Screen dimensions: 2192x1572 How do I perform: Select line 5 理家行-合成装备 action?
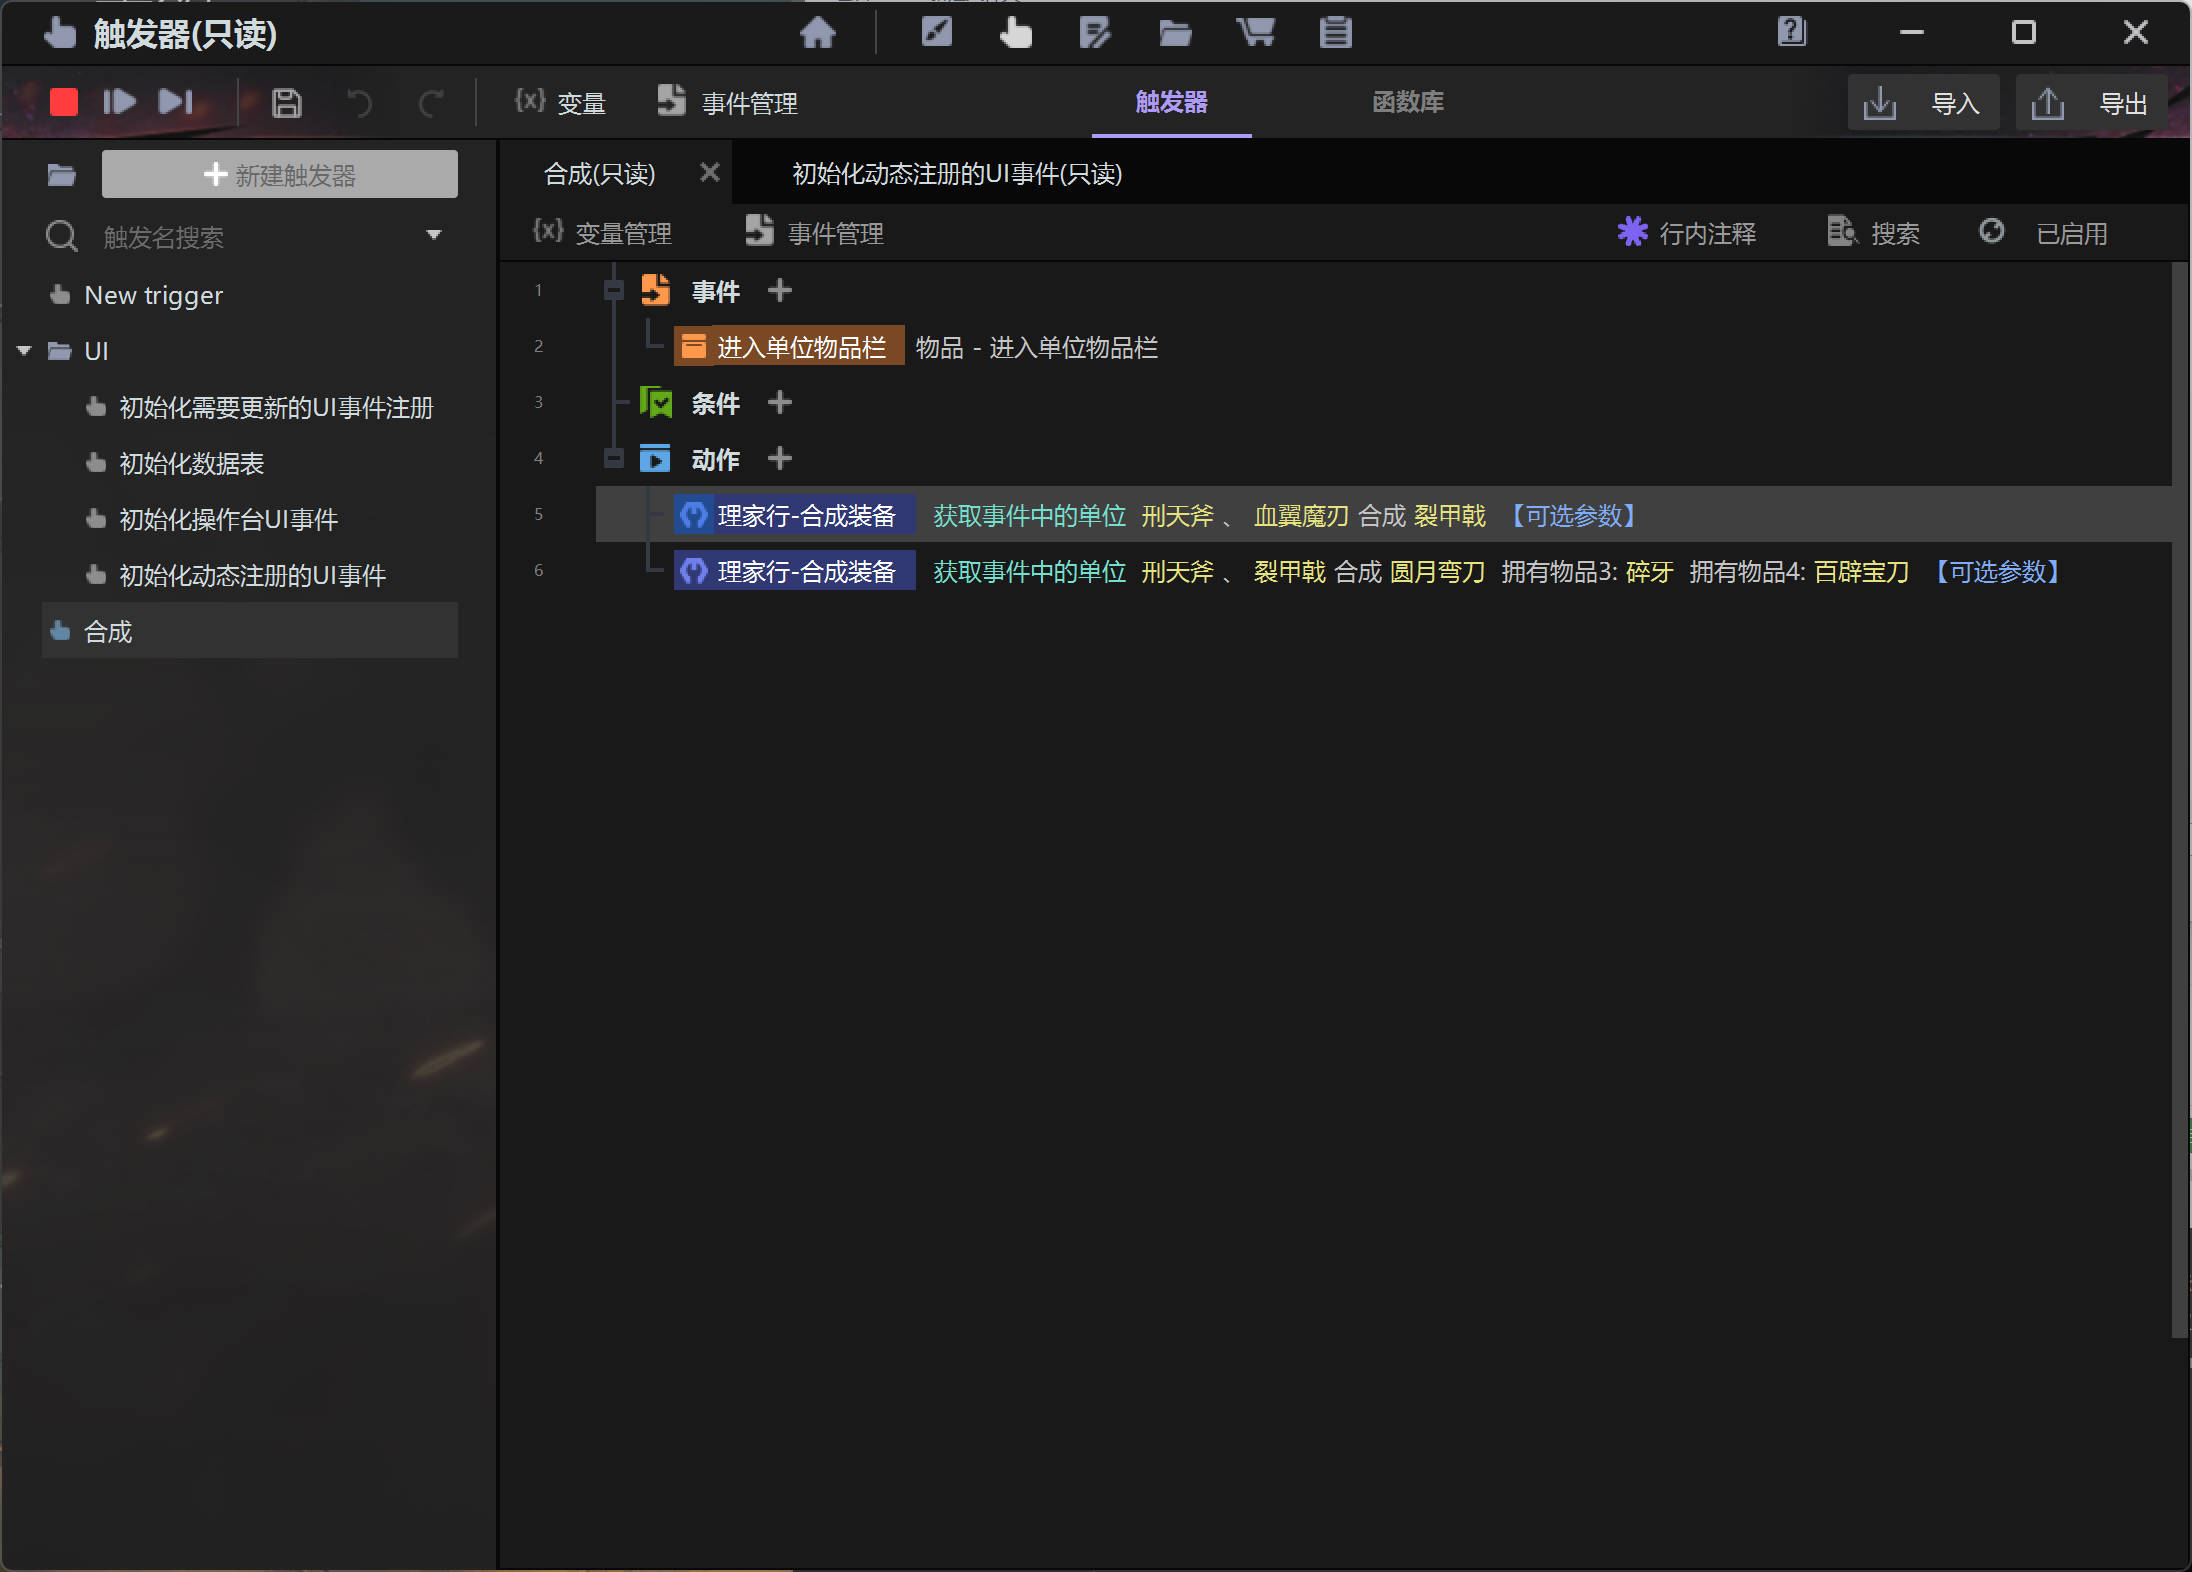coord(795,514)
